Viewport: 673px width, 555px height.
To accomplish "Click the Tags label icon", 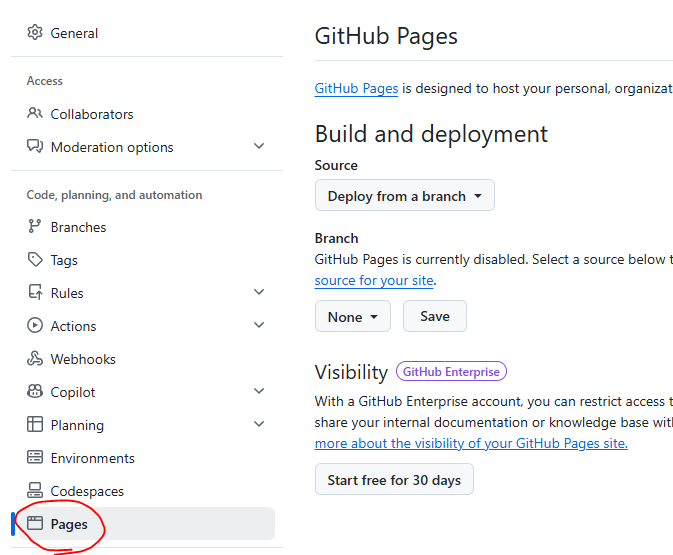I will pos(35,259).
